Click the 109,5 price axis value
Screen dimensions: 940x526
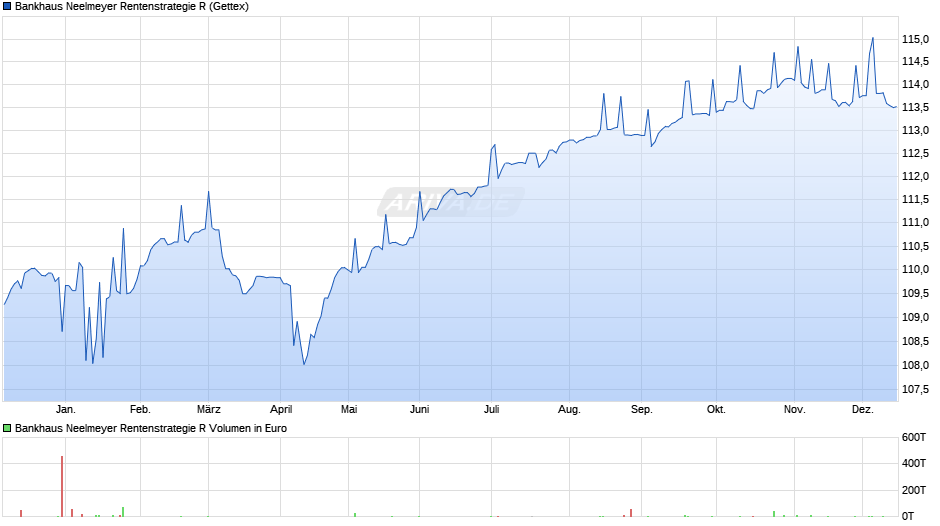(915, 293)
